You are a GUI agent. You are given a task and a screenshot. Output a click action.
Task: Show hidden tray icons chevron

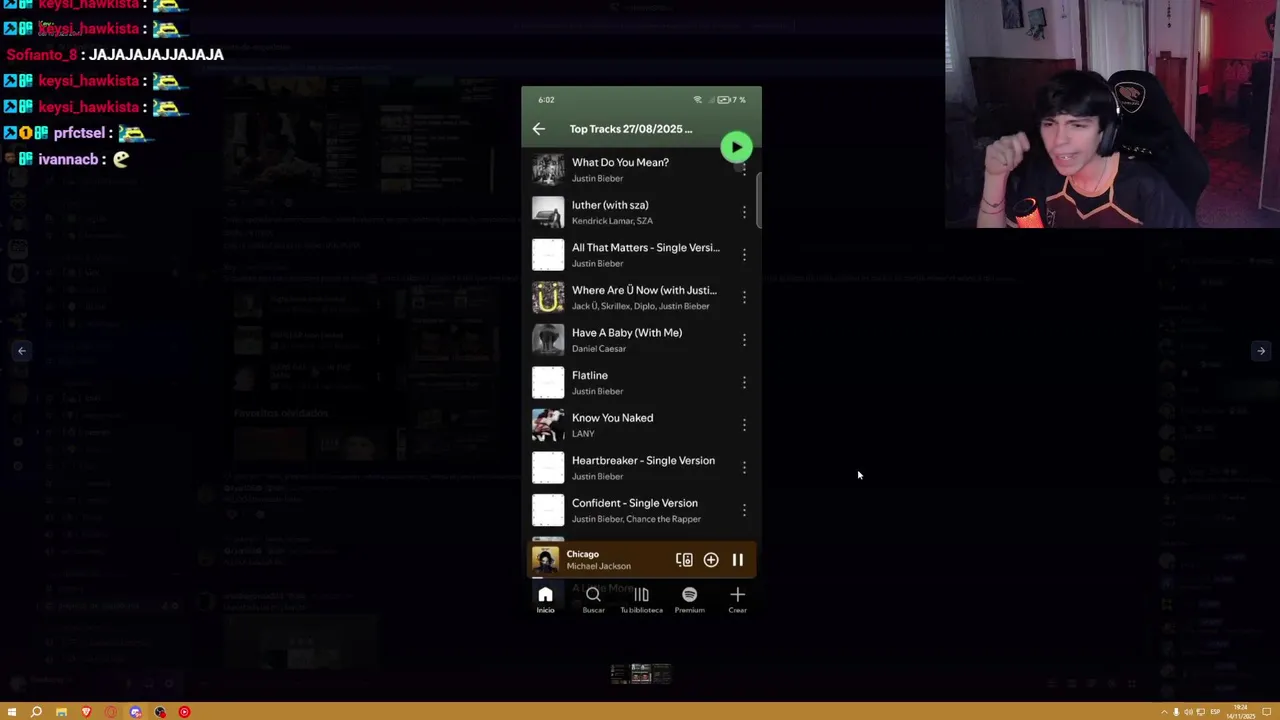[x=1164, y=712]
